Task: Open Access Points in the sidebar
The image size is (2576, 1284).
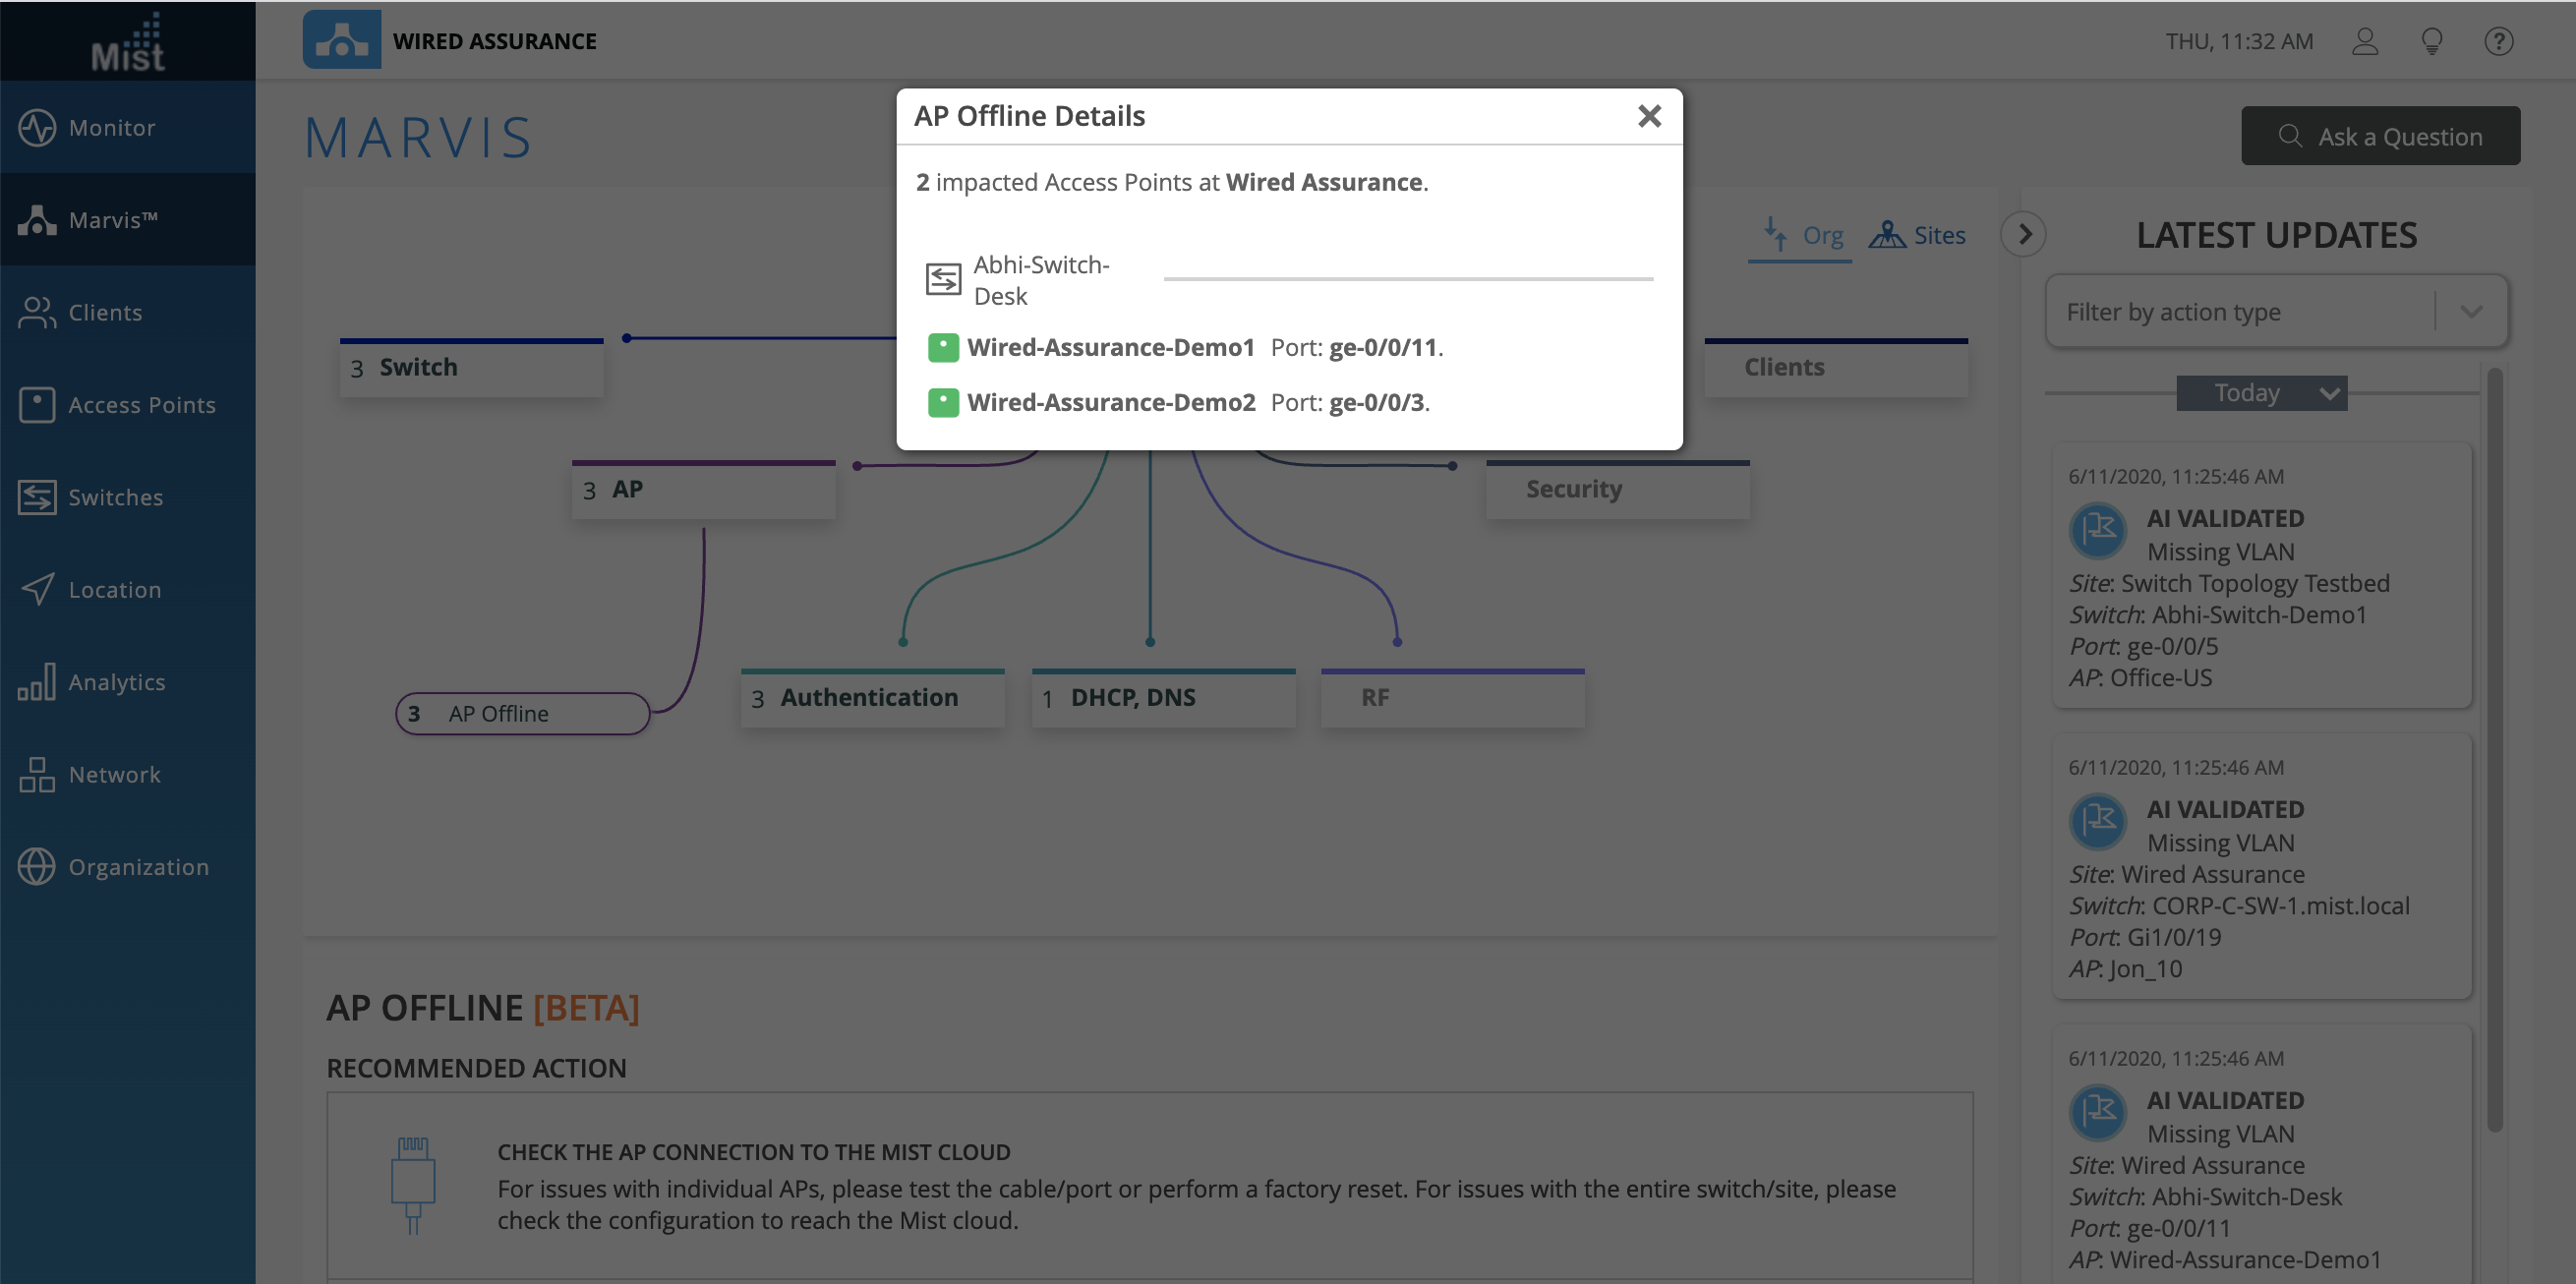Action: click(x=141, y=404)
